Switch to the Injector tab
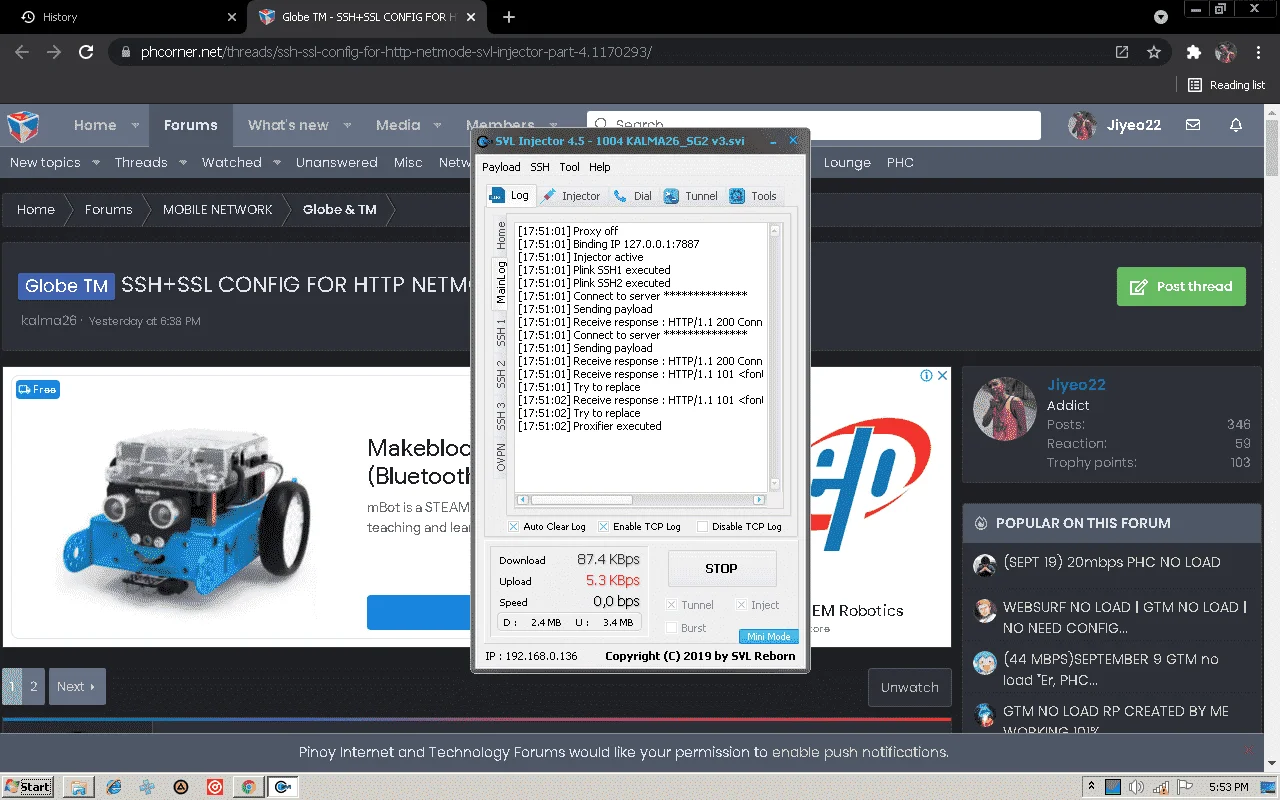This screenshot has width=1280, height=800. (x=571, y=196)
